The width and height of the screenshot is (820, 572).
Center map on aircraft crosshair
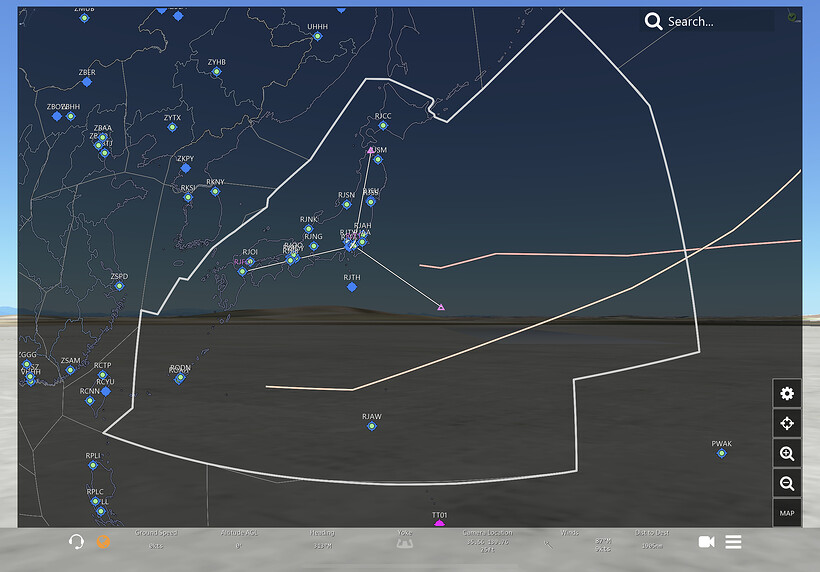pos(787,423)
